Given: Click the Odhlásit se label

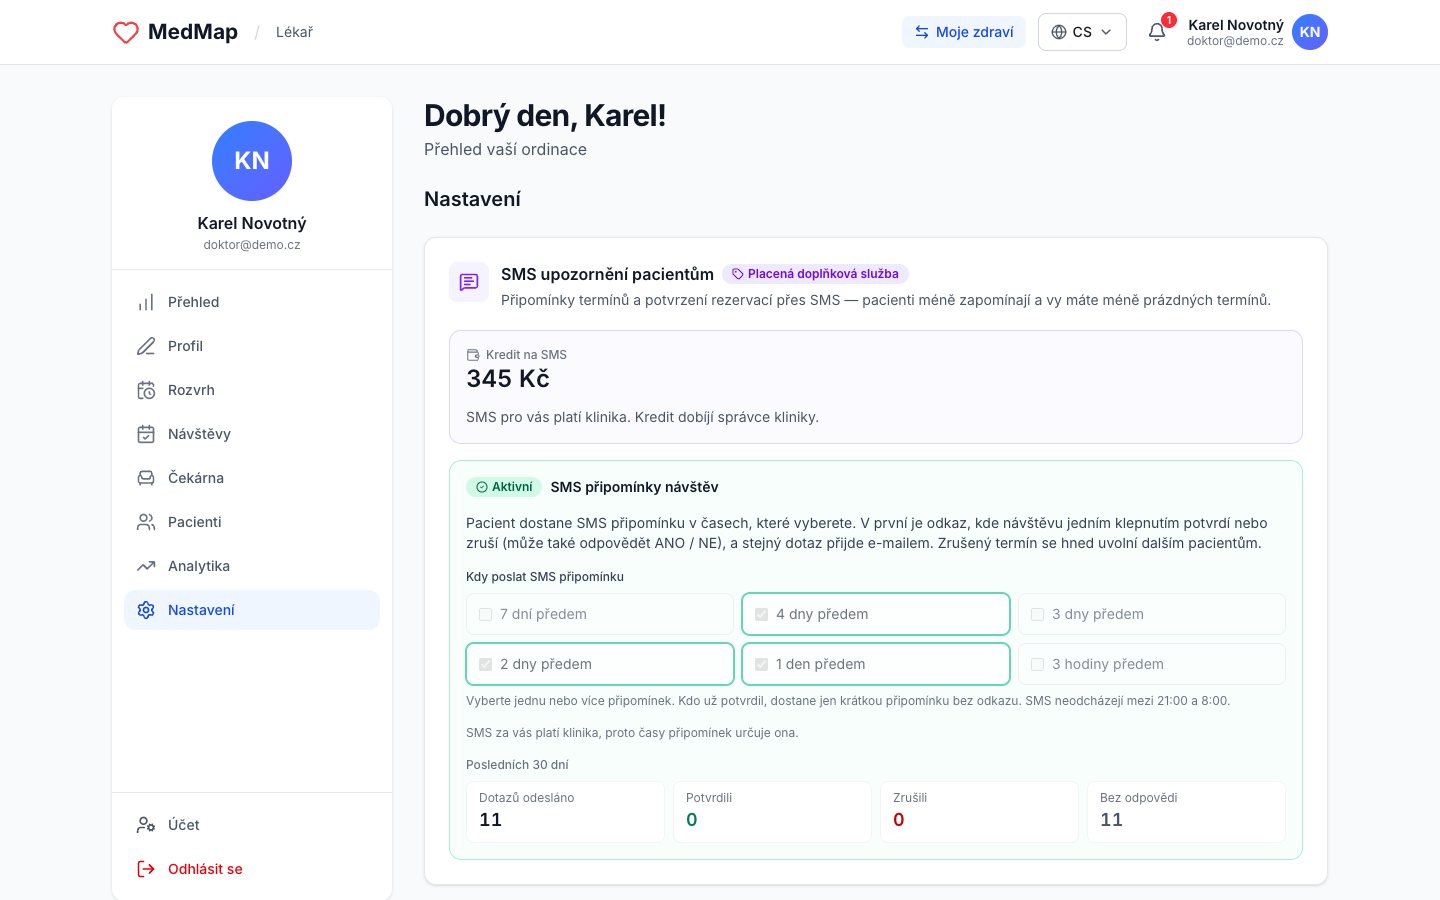Looking at the screenshot, I should click(205, 869).
